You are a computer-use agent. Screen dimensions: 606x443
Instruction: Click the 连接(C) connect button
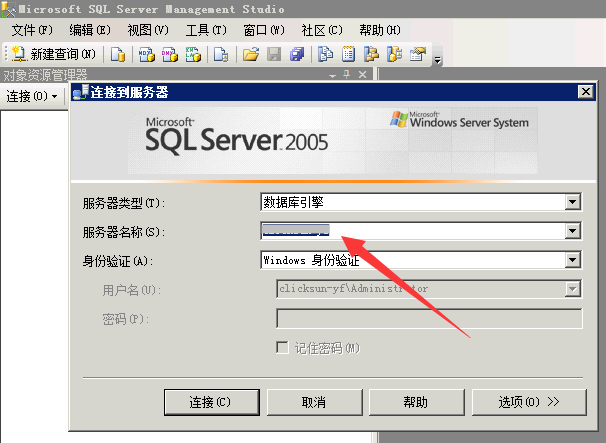pyautogui.click(x=210, y=402)
